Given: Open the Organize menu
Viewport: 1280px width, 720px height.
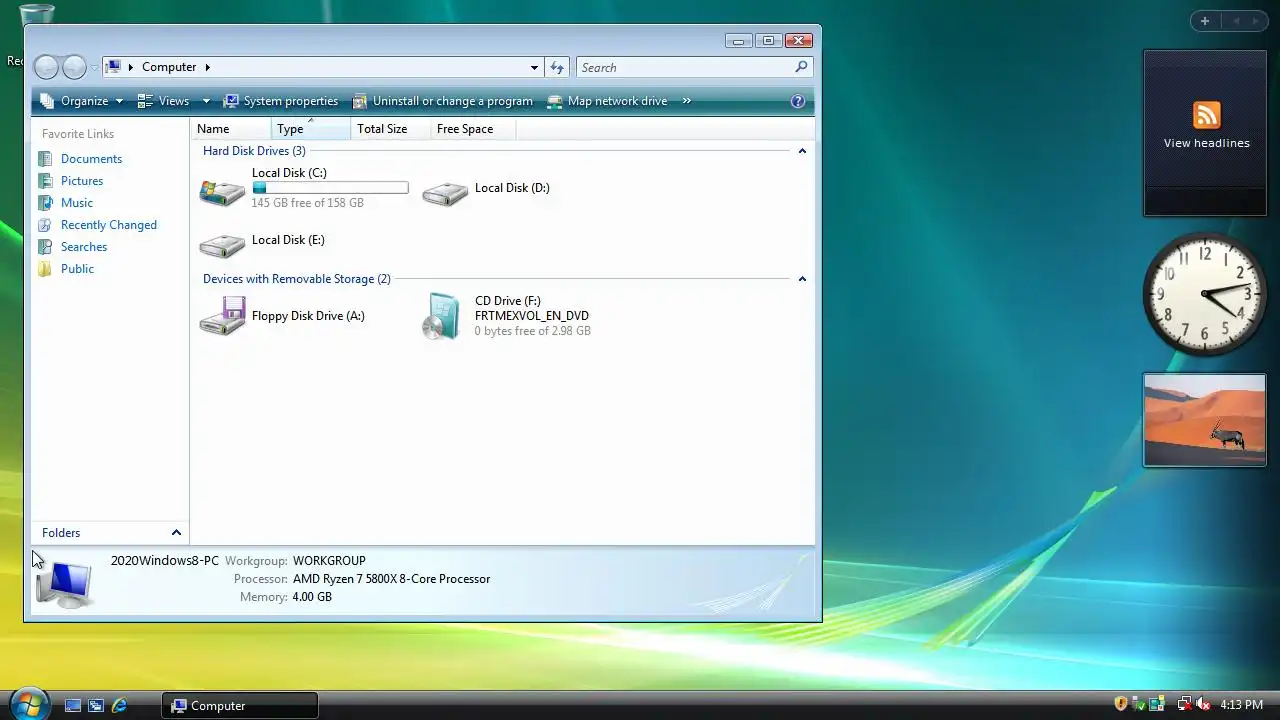Looking at the screenshot, I should coord(82,101).
